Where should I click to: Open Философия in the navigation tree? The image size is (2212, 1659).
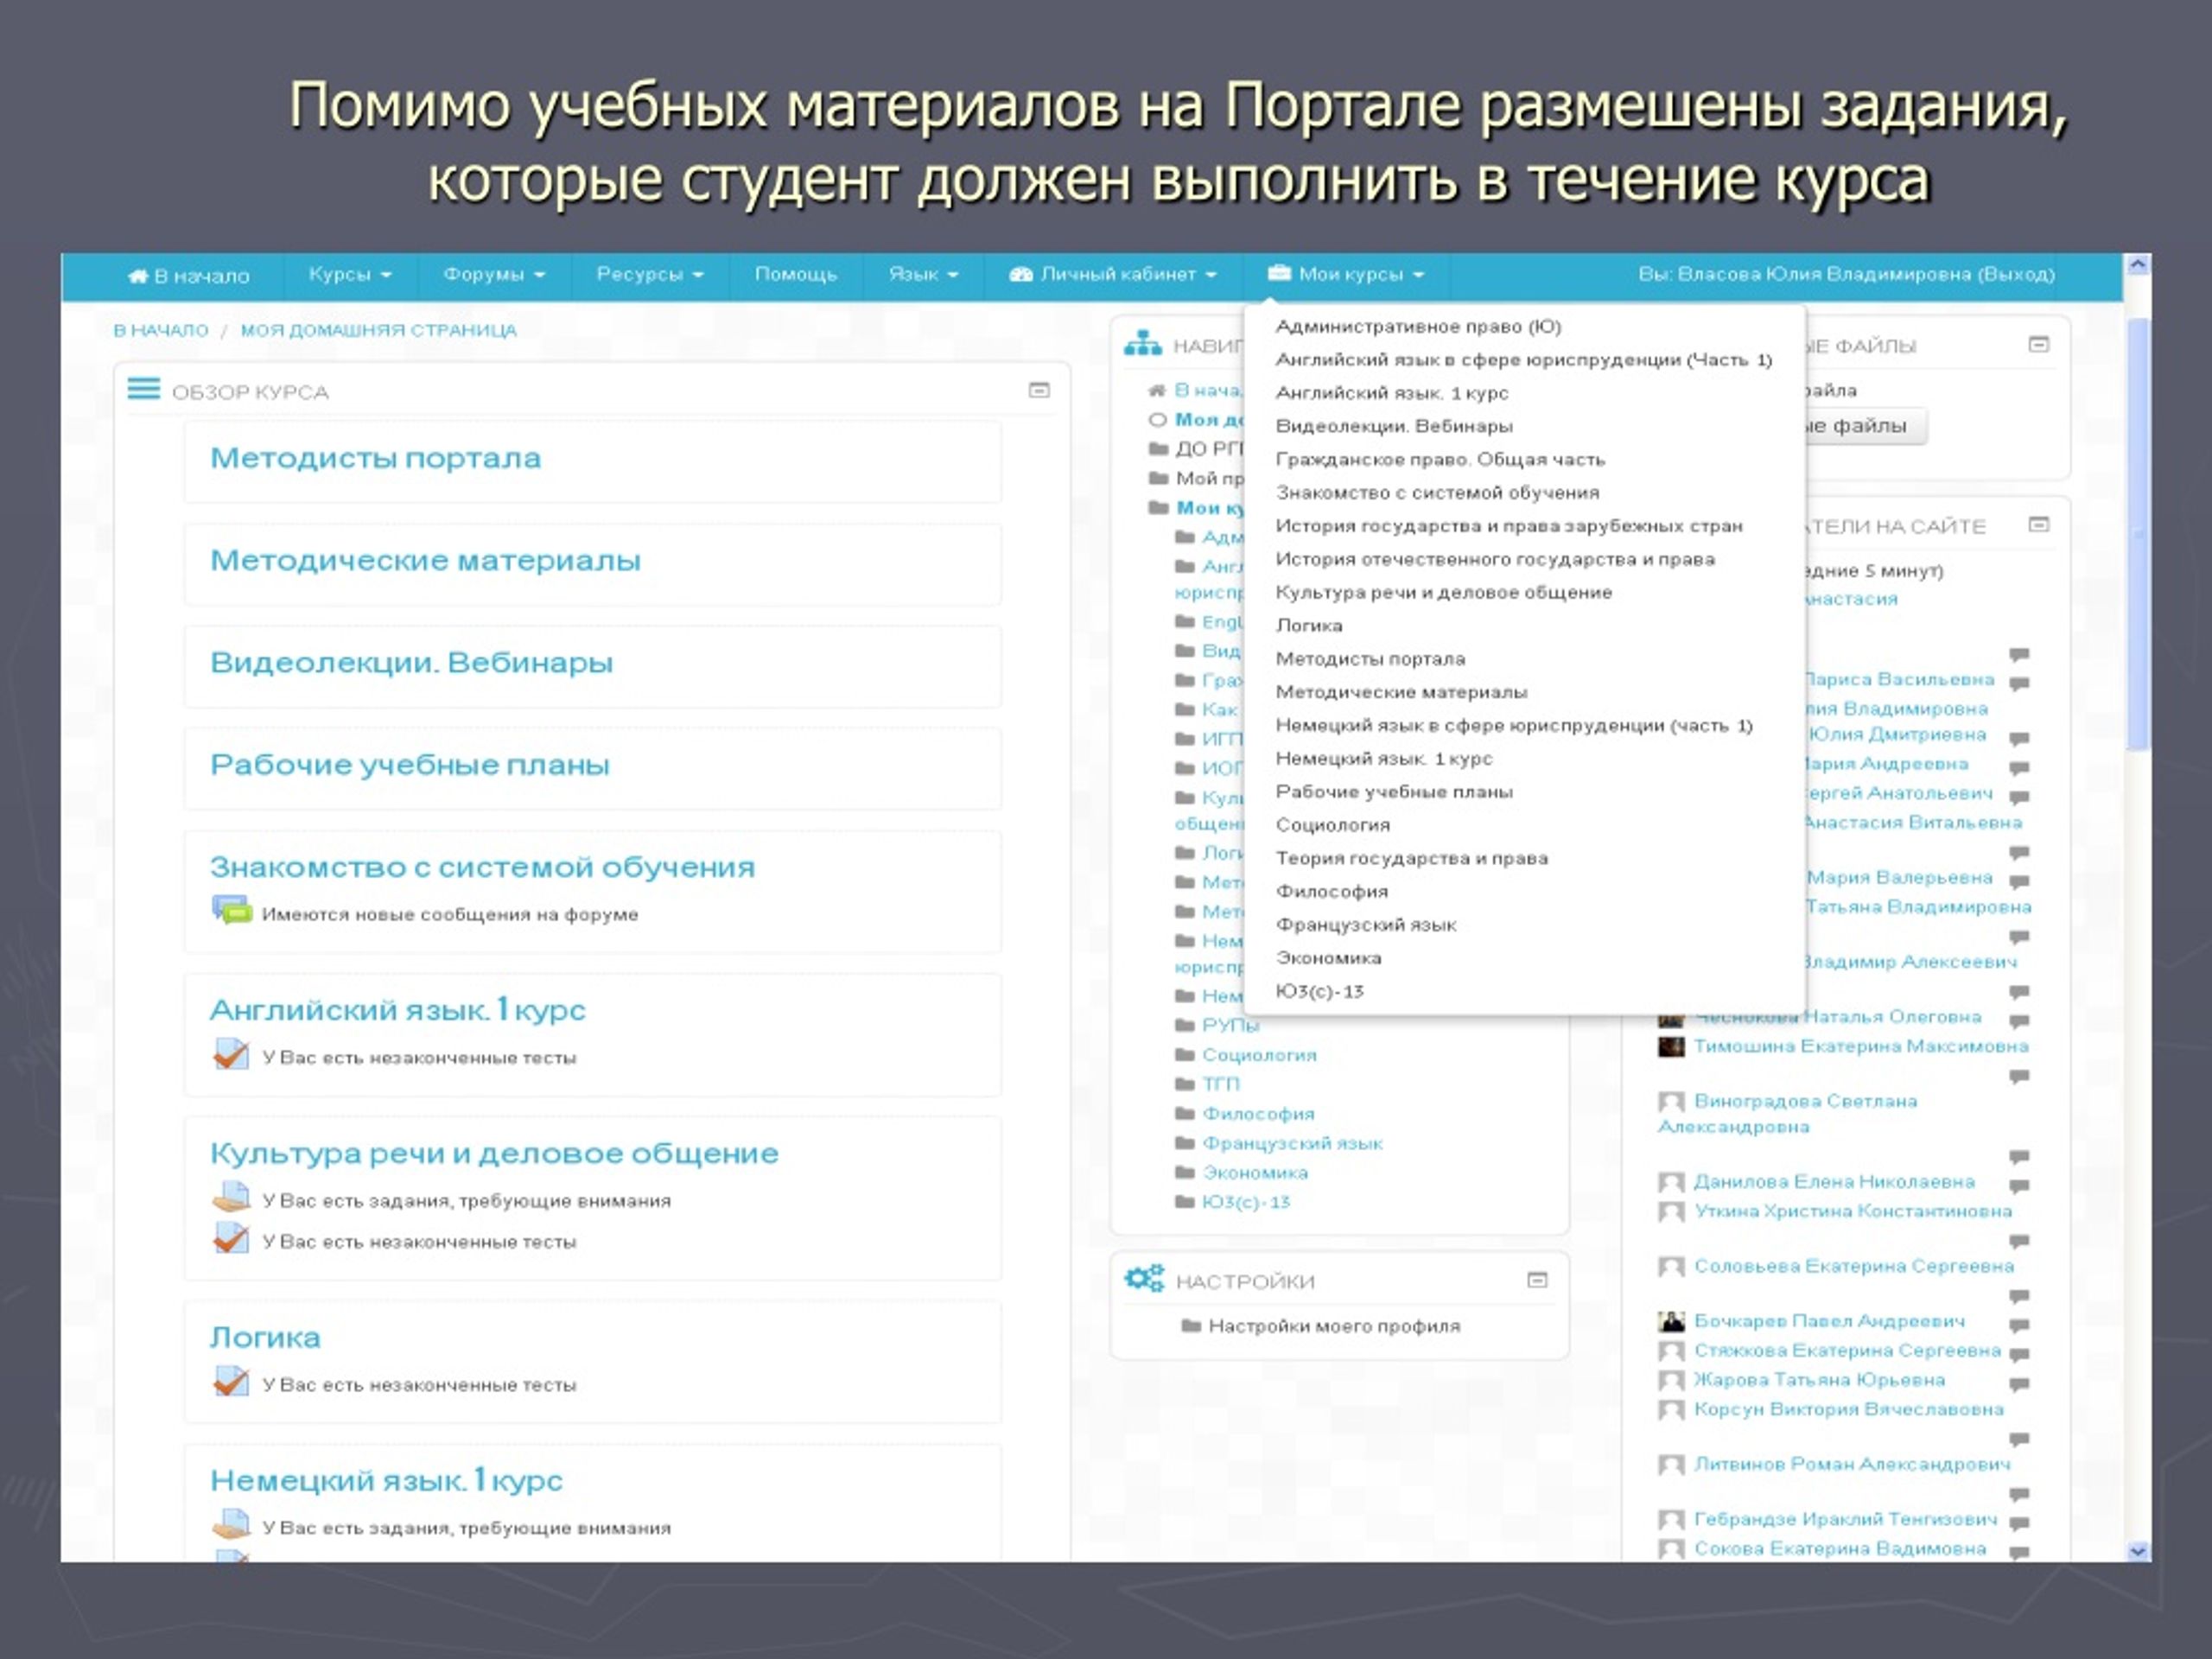1259,1114
